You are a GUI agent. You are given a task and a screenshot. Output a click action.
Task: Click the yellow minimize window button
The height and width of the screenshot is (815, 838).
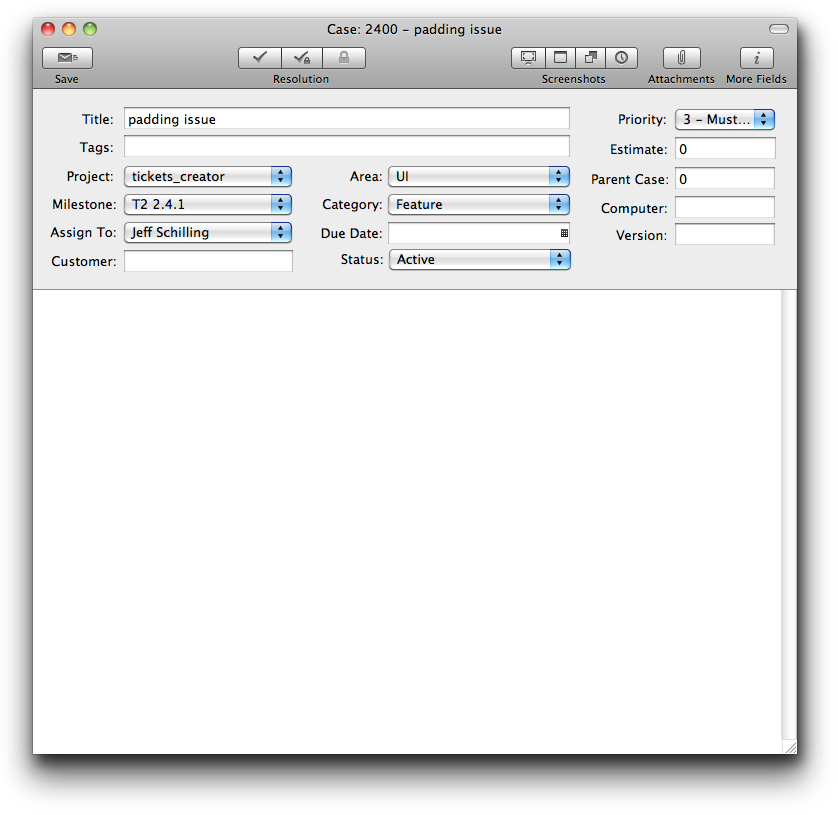(x=69, y=29)
